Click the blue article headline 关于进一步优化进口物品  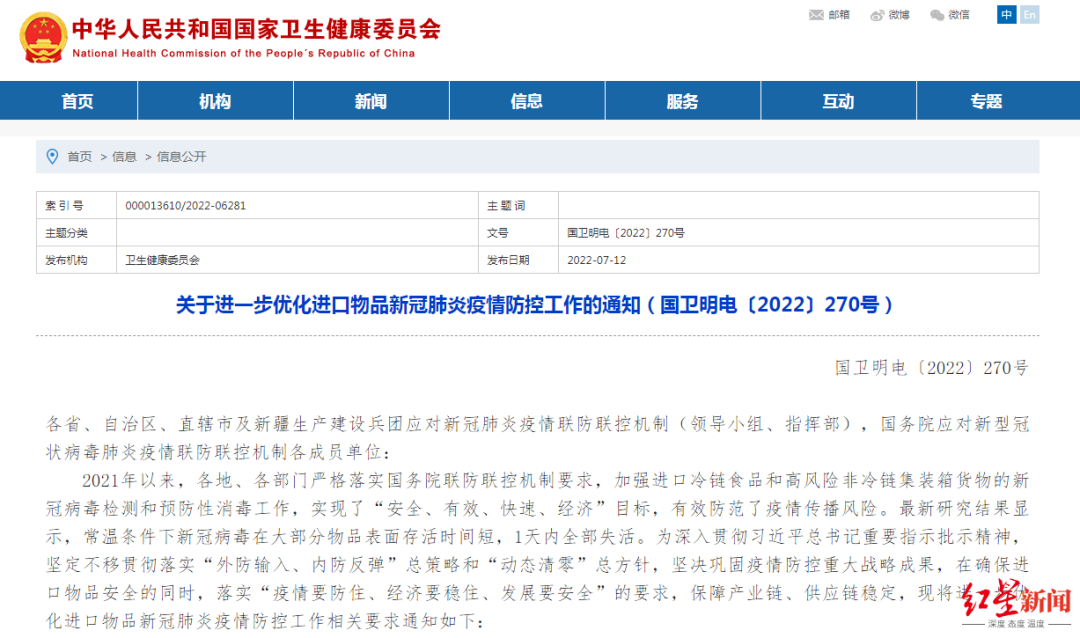pos(534,305)
